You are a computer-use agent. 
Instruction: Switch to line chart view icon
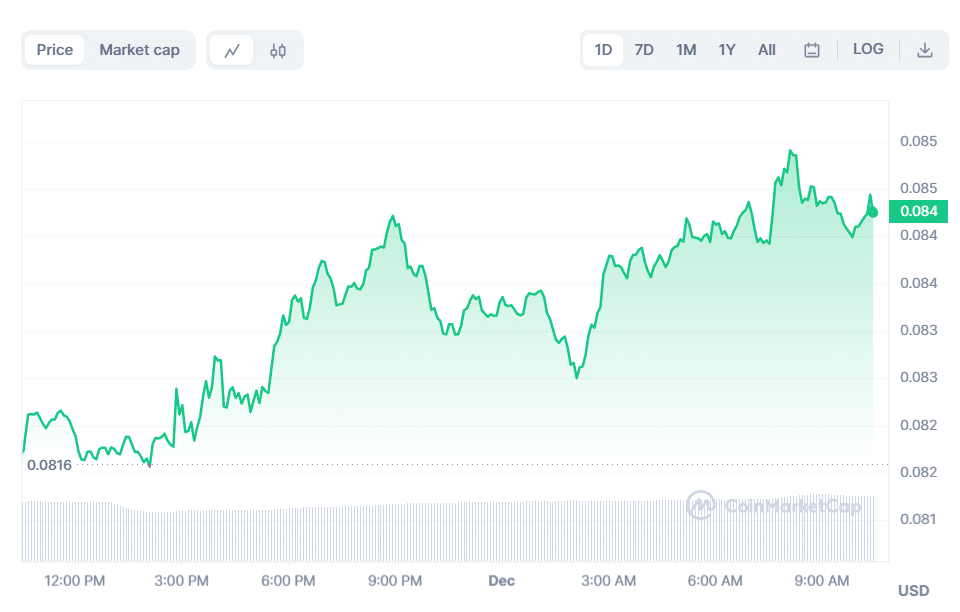coord(232,50)
